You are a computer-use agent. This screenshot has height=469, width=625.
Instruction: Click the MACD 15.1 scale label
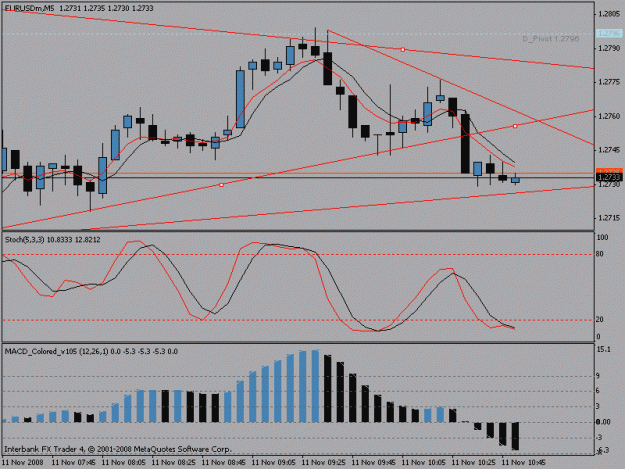point(603,349)
